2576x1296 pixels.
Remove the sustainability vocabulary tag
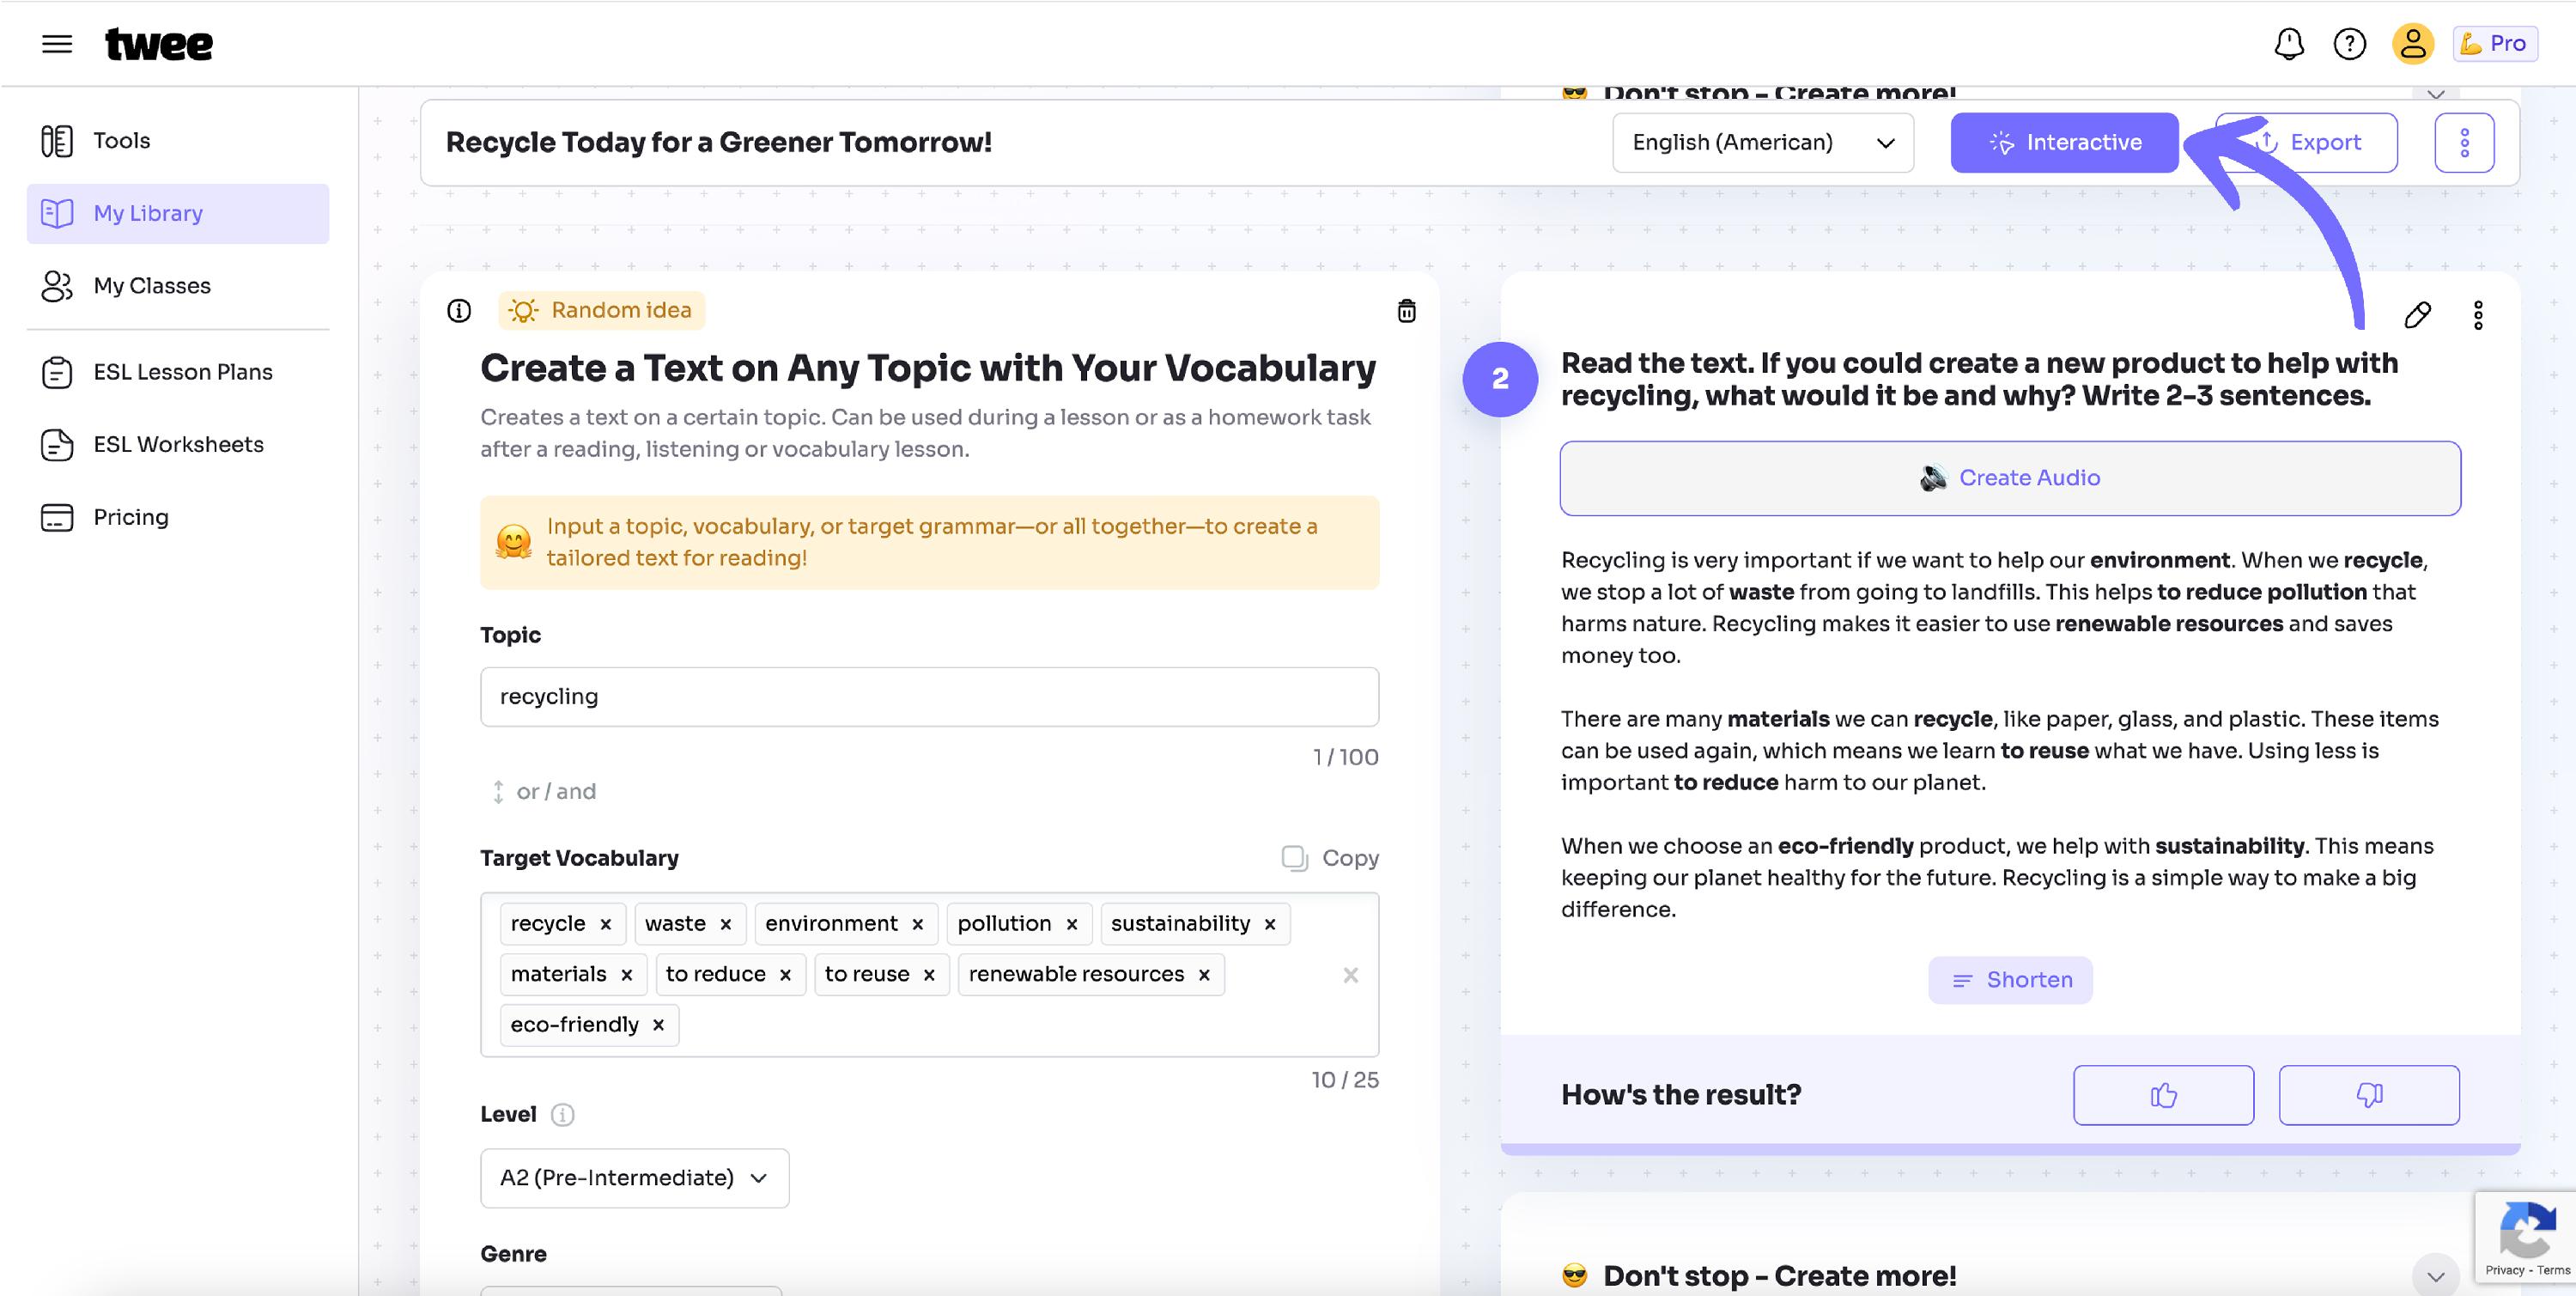pos(1270,924)
